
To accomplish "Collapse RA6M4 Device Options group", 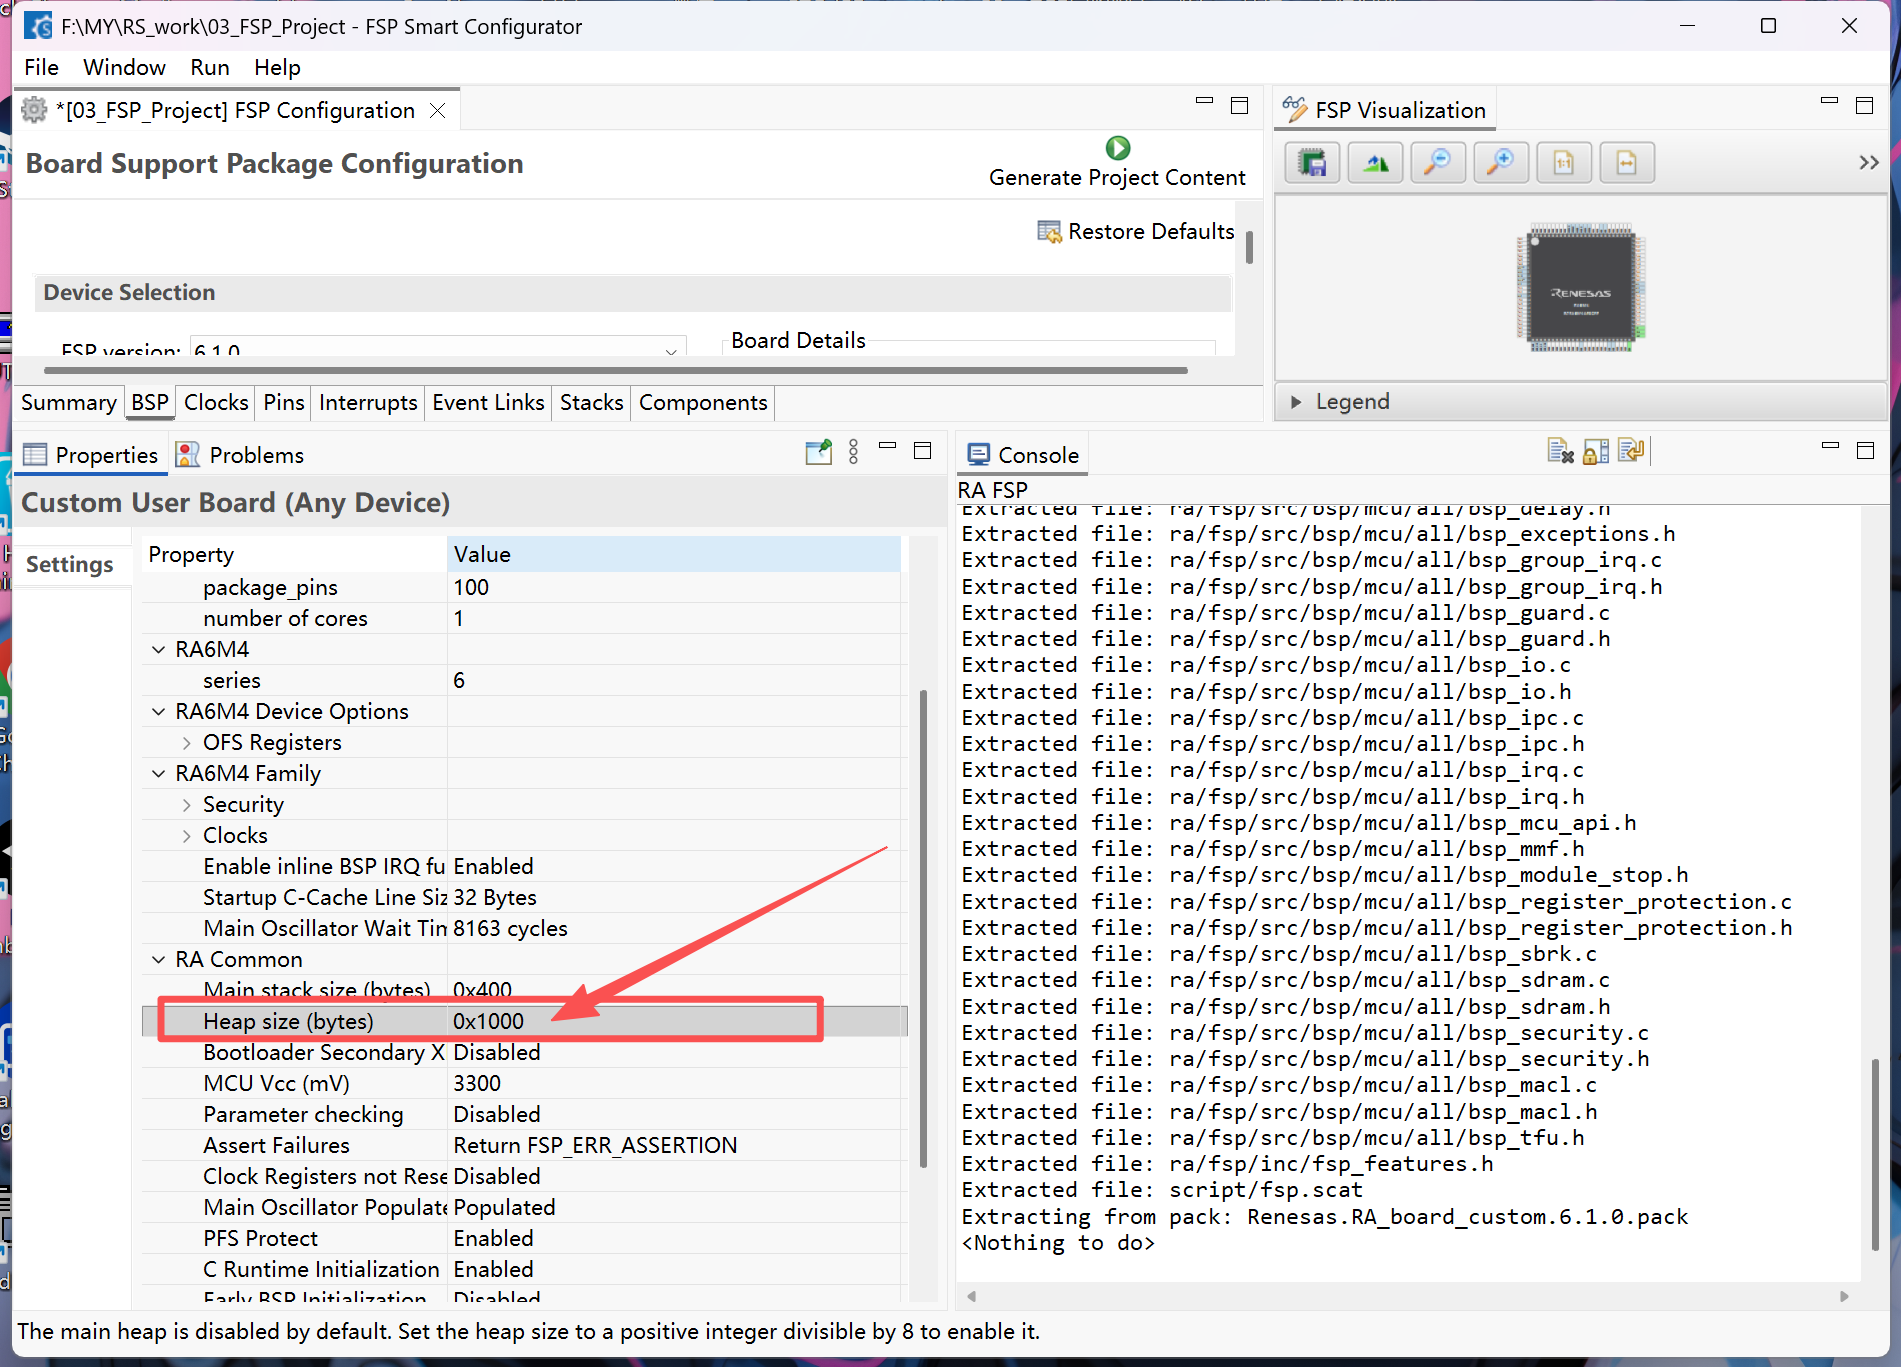I will coord(158,712).
